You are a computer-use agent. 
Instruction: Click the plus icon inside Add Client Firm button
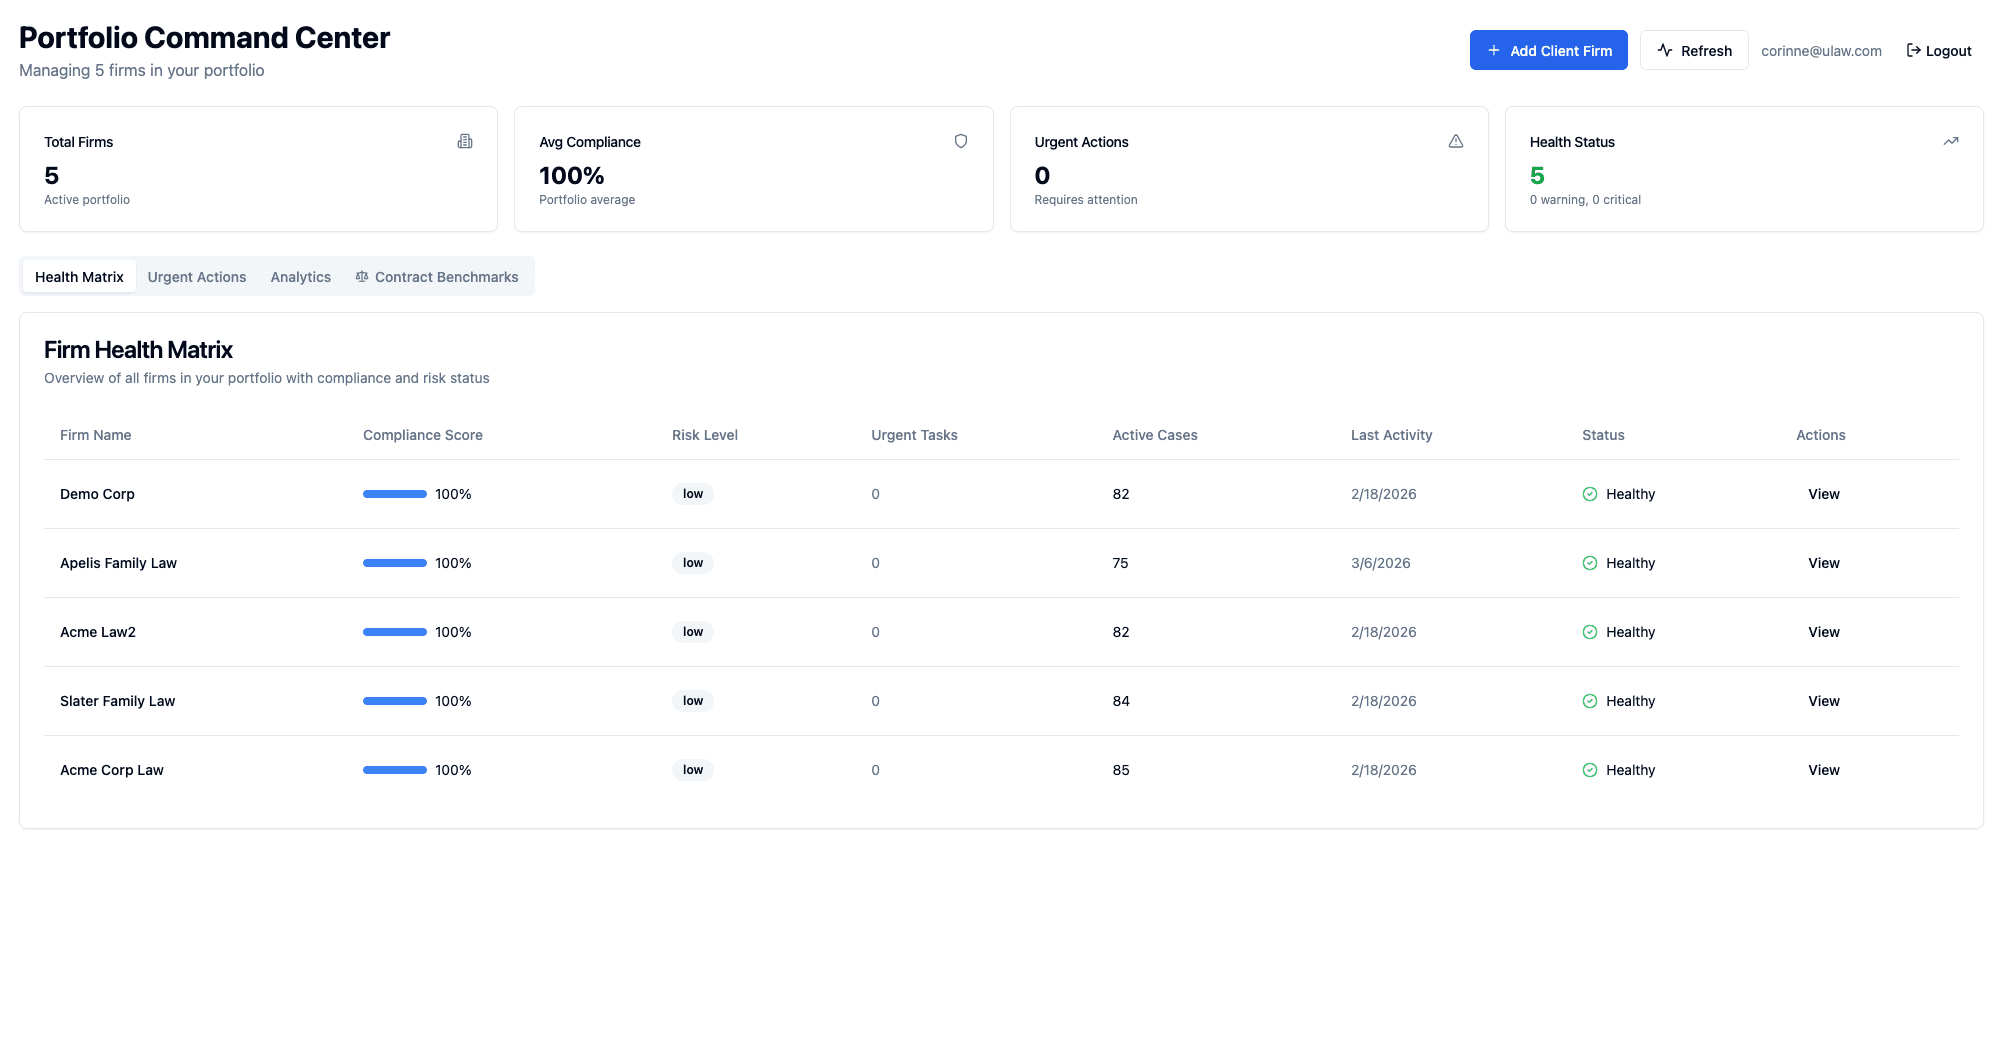click(1494, 50)
